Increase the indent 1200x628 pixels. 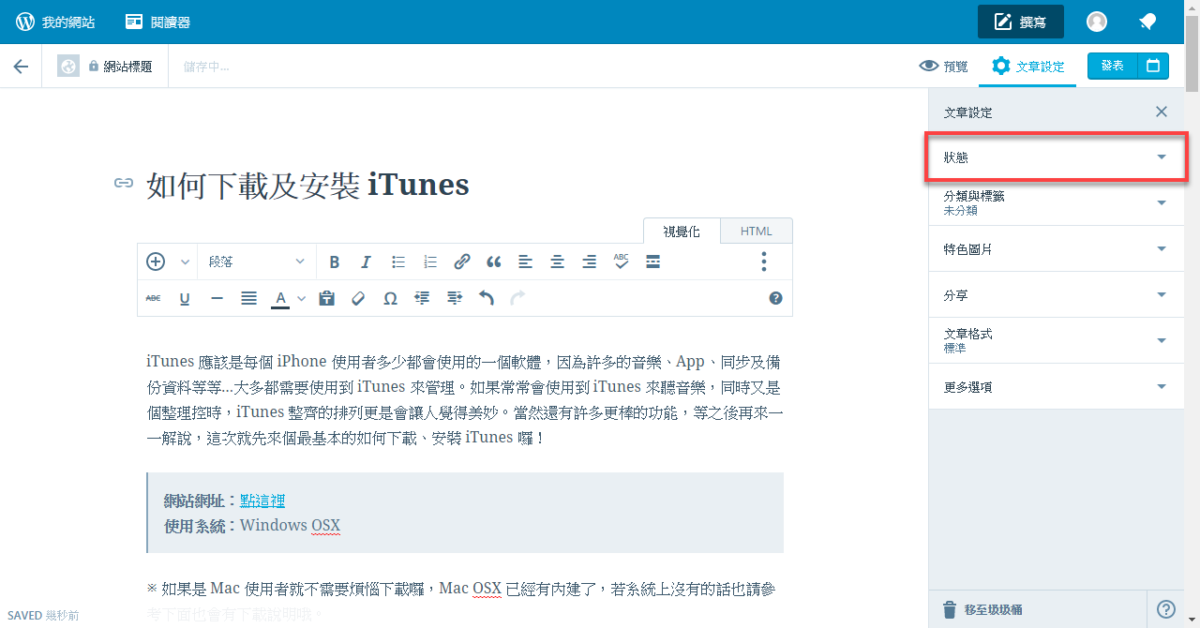[454, 298]
